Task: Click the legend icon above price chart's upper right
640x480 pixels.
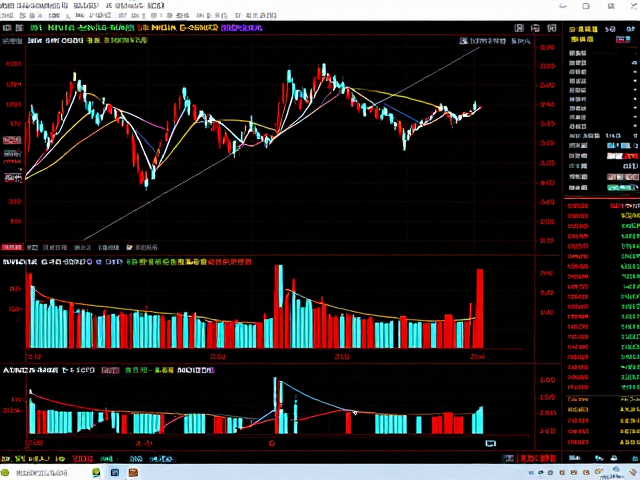Action: coord(463,41)
